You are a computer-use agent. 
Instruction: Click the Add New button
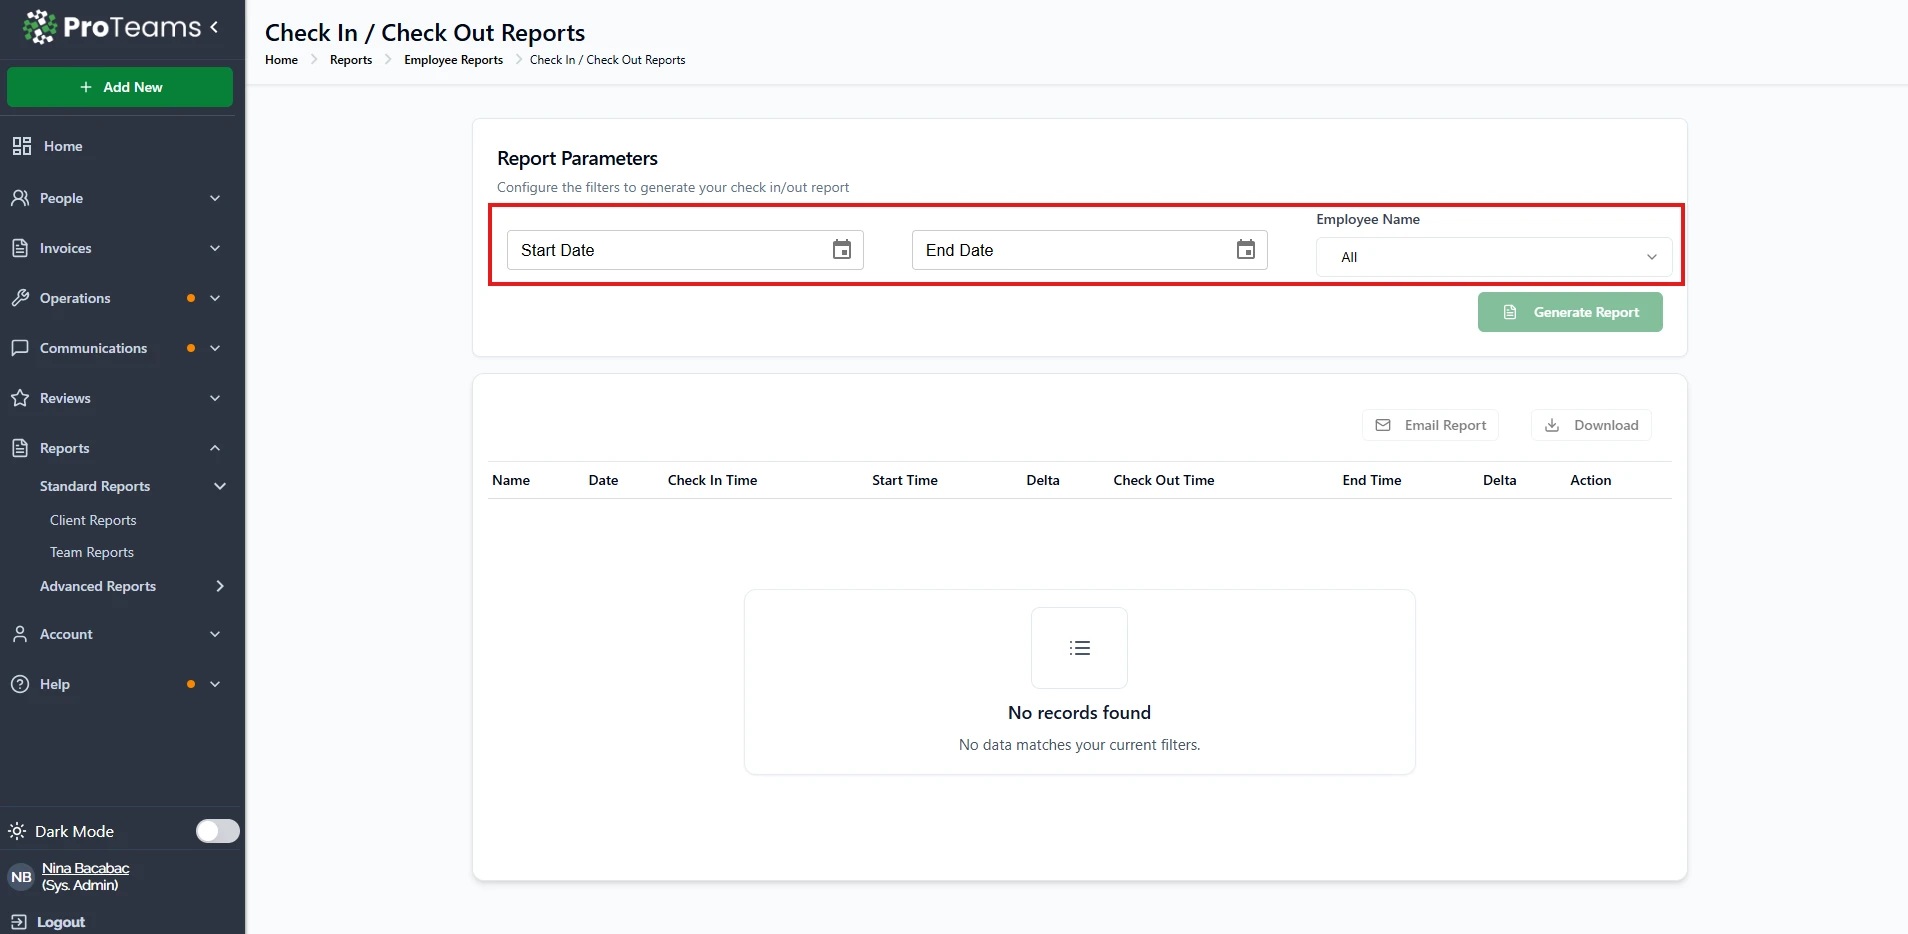(120, 87)
